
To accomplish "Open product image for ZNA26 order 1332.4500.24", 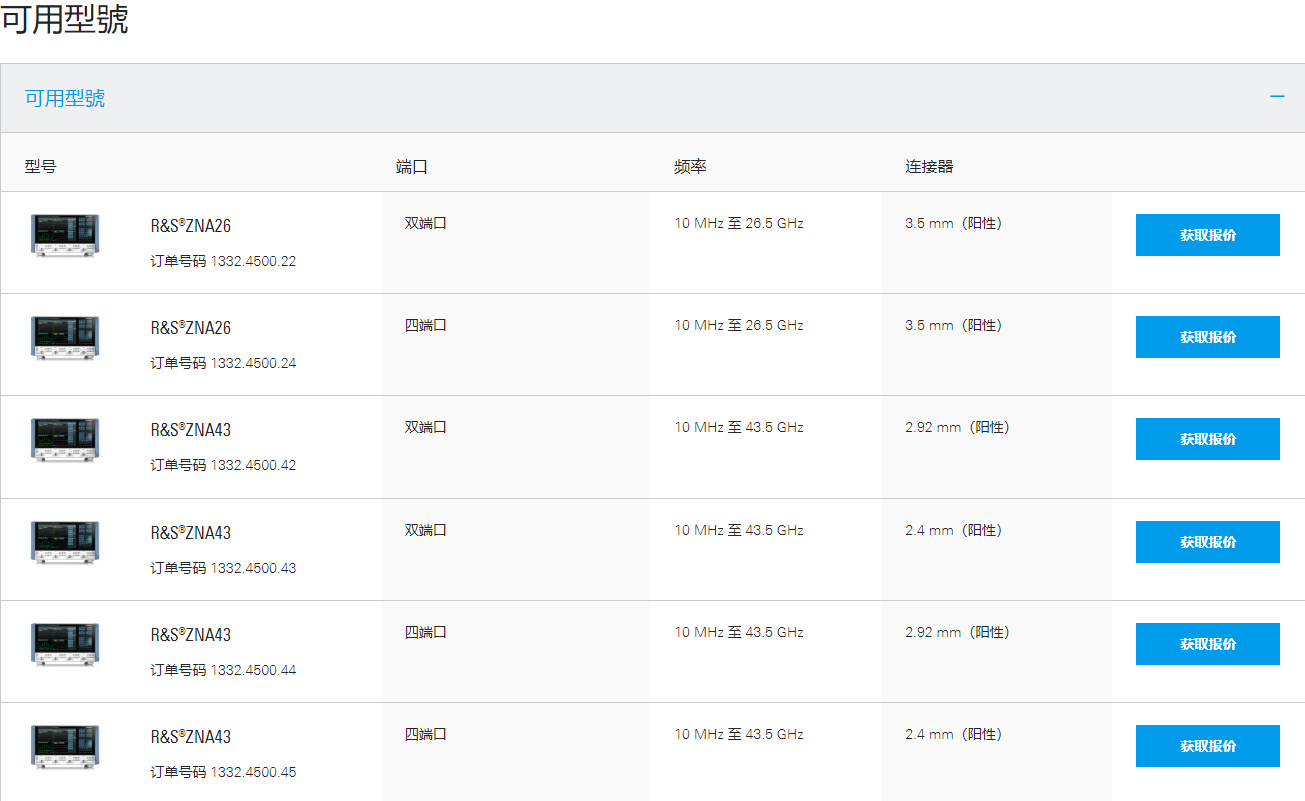I will coord(65,338).
